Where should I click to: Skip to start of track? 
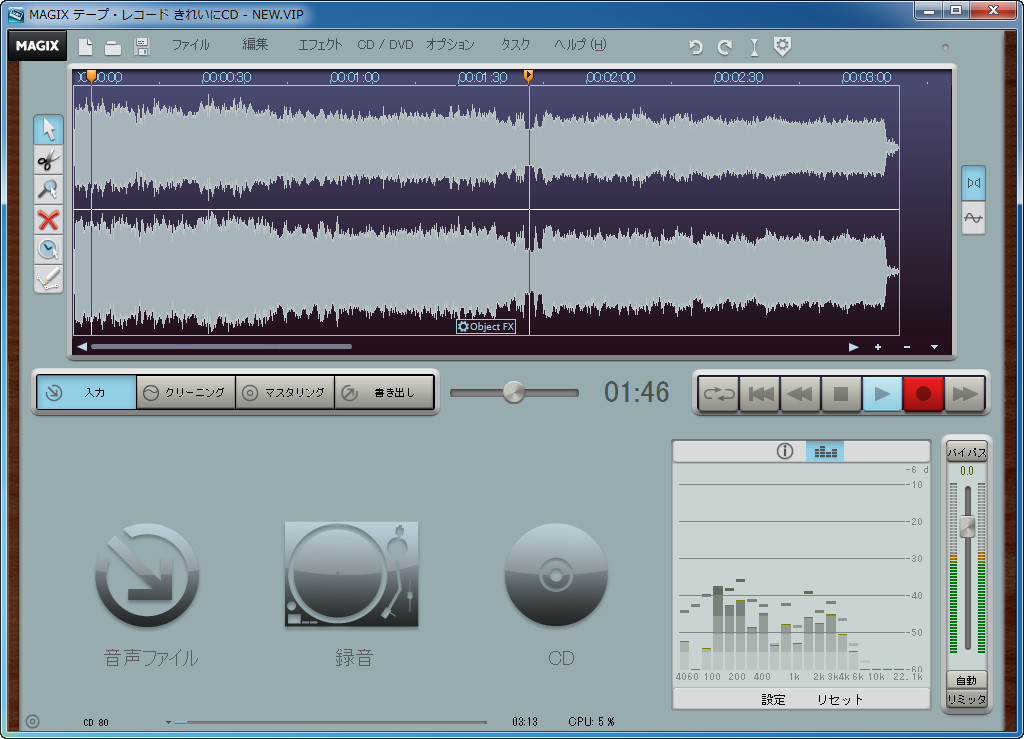point(760,394)
